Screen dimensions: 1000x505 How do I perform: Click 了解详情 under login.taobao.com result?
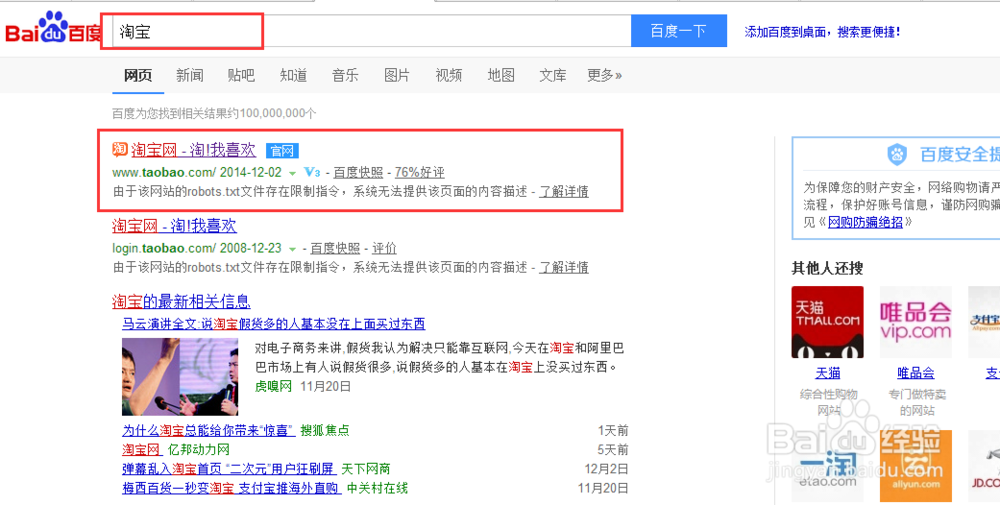pos(564,267)
